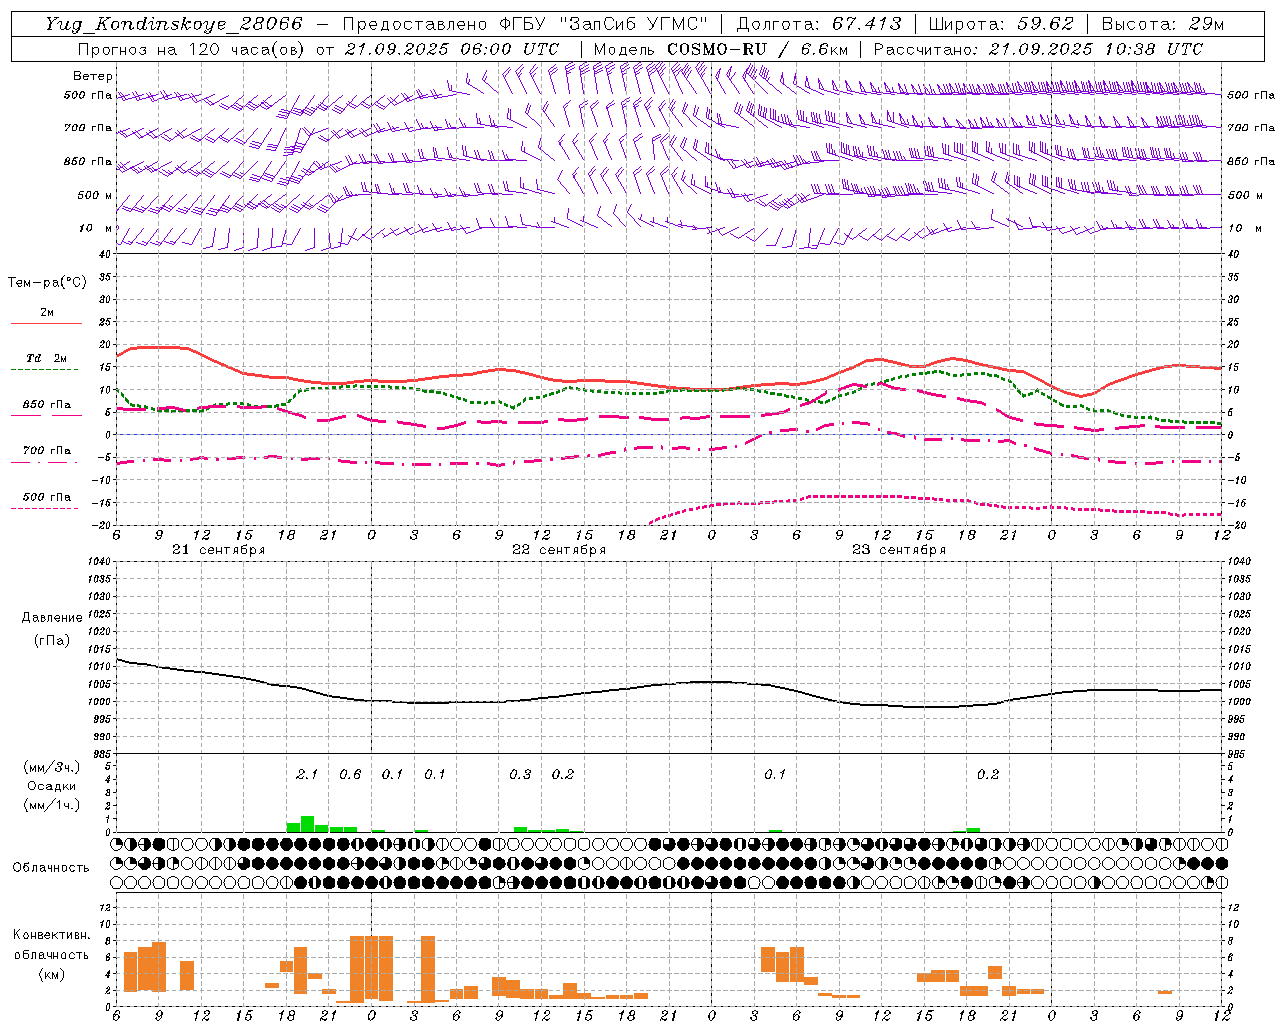This screenshot has height=1024, width=1280.
Task: Click the "Тем-ра(°C)" temperature axis label
Action: (x=47, y=283)
